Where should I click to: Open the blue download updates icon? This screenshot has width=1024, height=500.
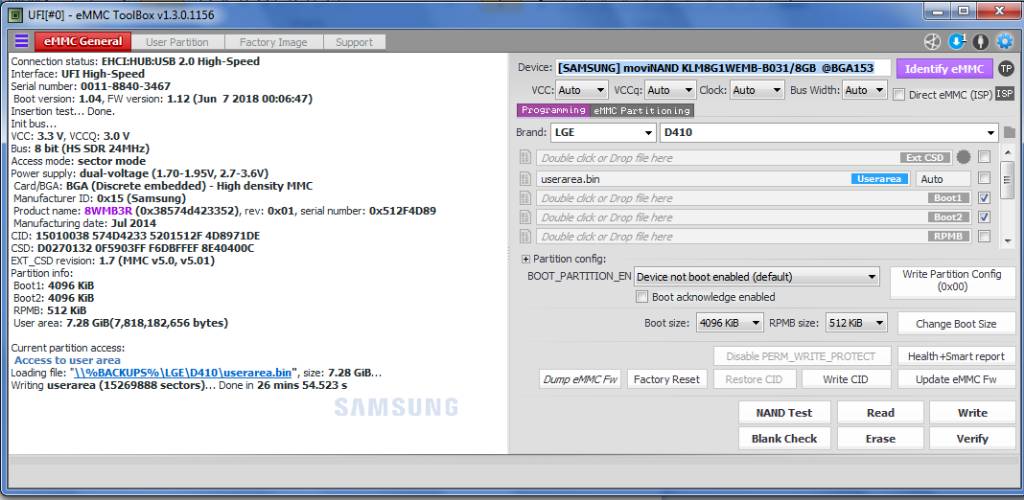click(x=956, y=42)
